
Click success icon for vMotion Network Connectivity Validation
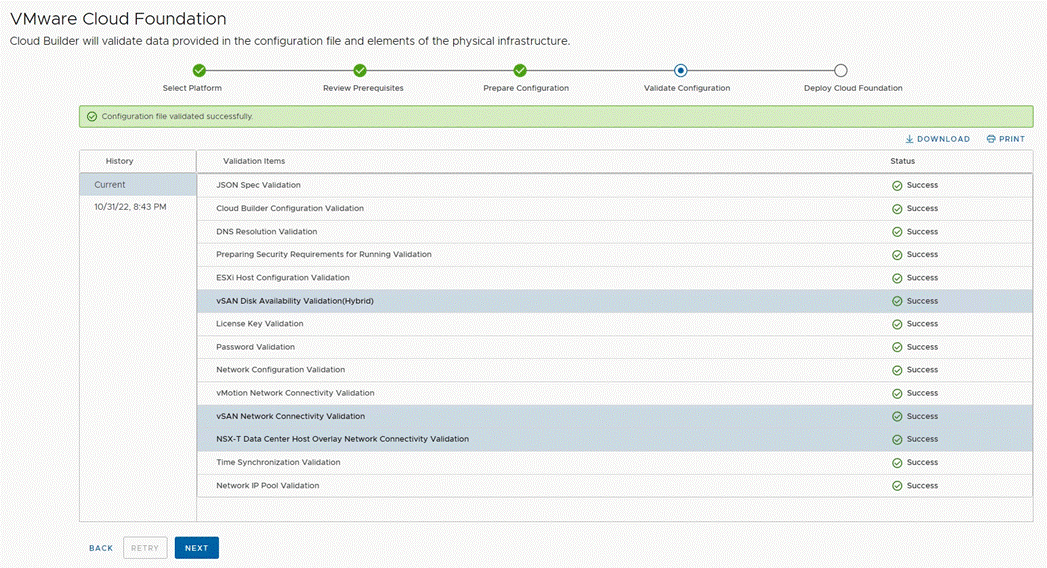[897, 393]
